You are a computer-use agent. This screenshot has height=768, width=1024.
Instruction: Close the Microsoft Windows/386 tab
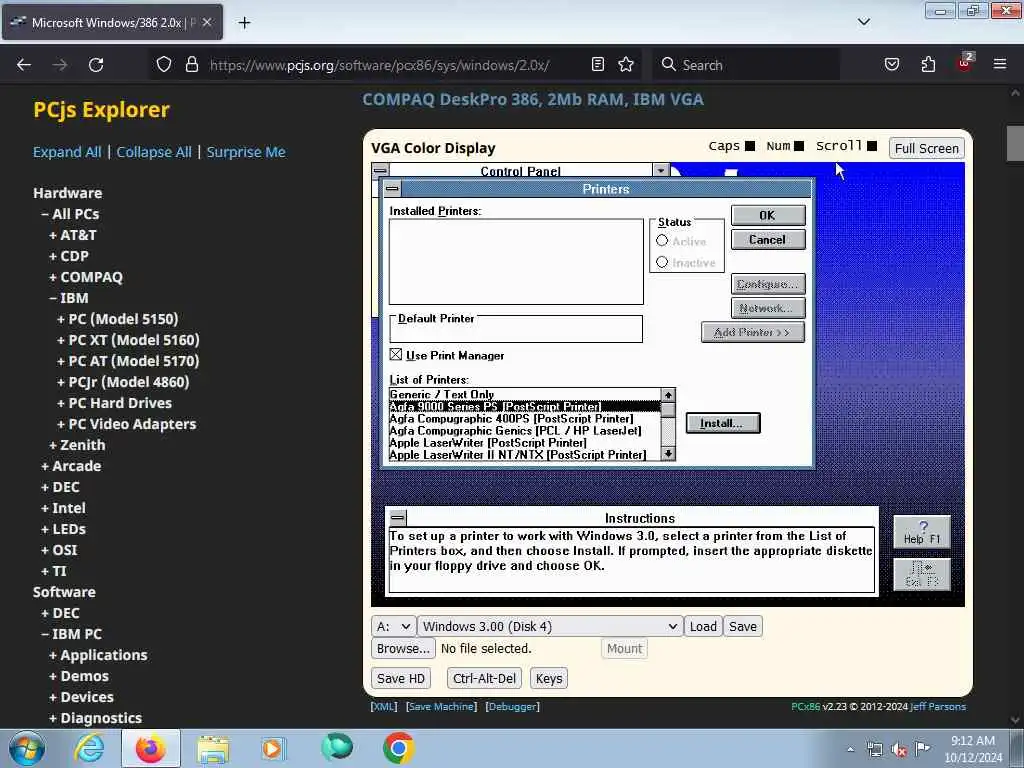pyautogui.click(x=207, y=22)
